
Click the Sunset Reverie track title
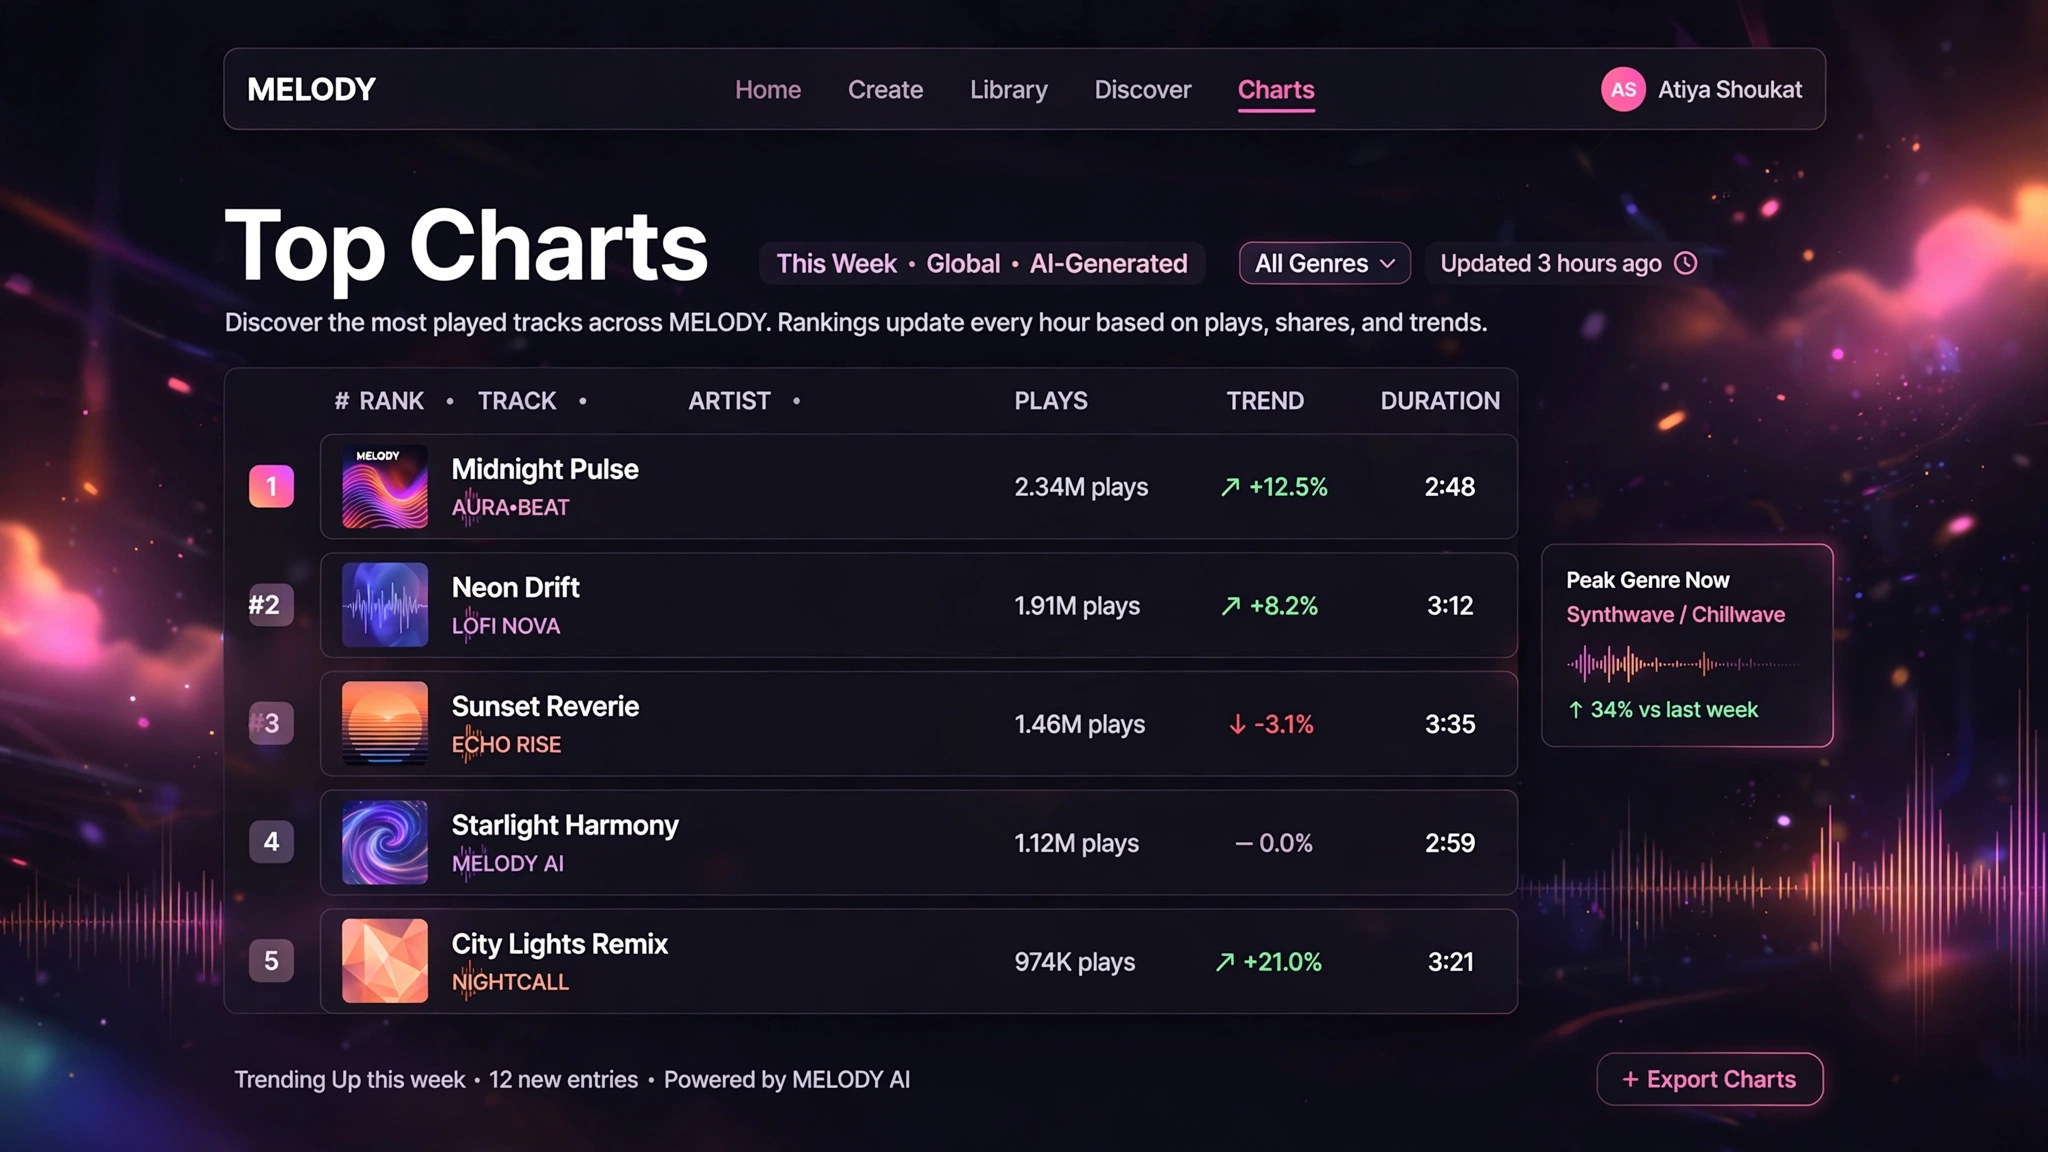[545, 706]
